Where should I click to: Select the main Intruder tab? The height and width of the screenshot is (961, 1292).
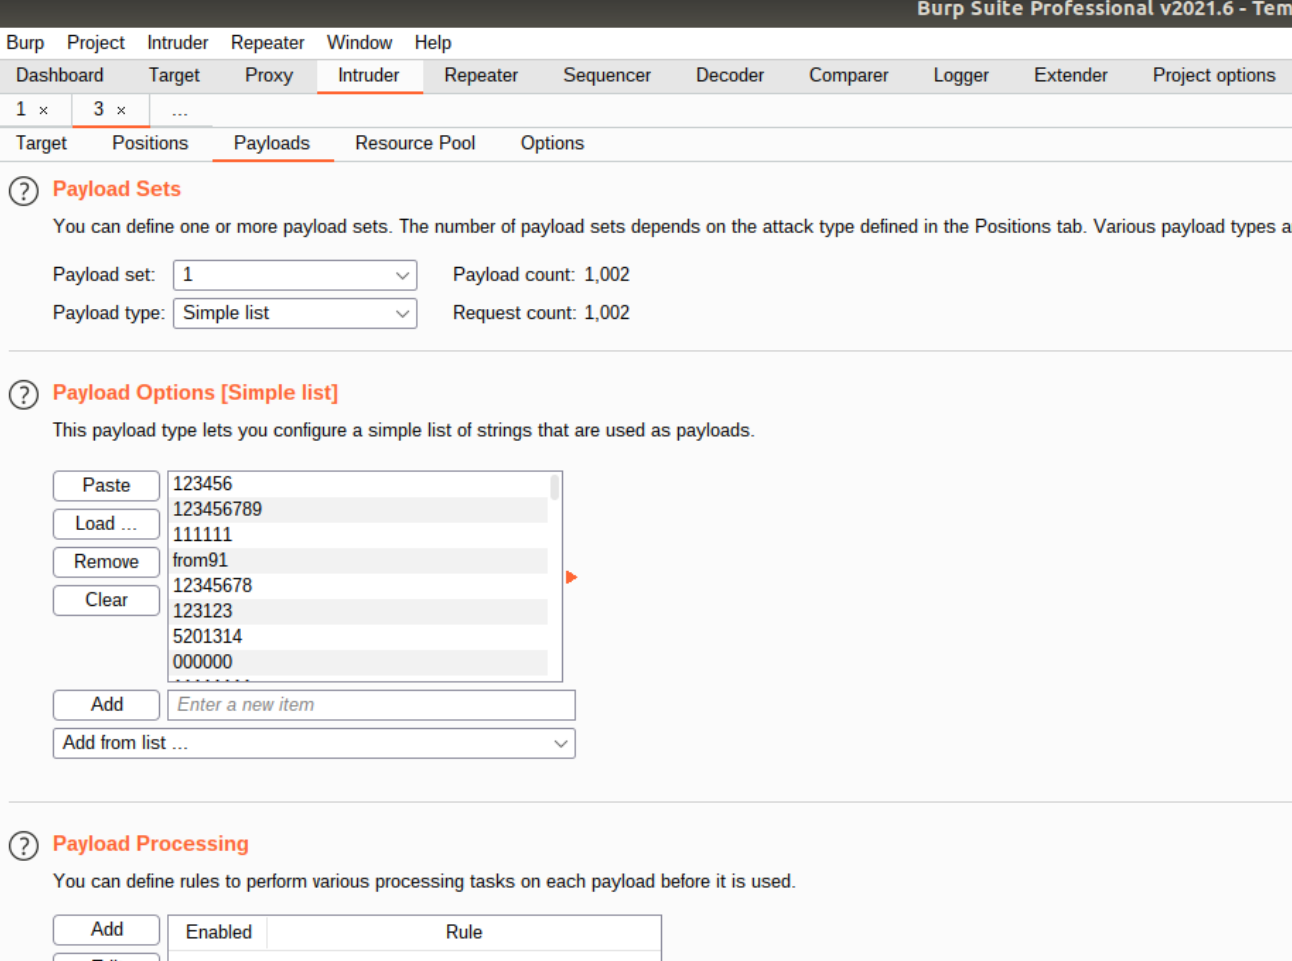369,76
